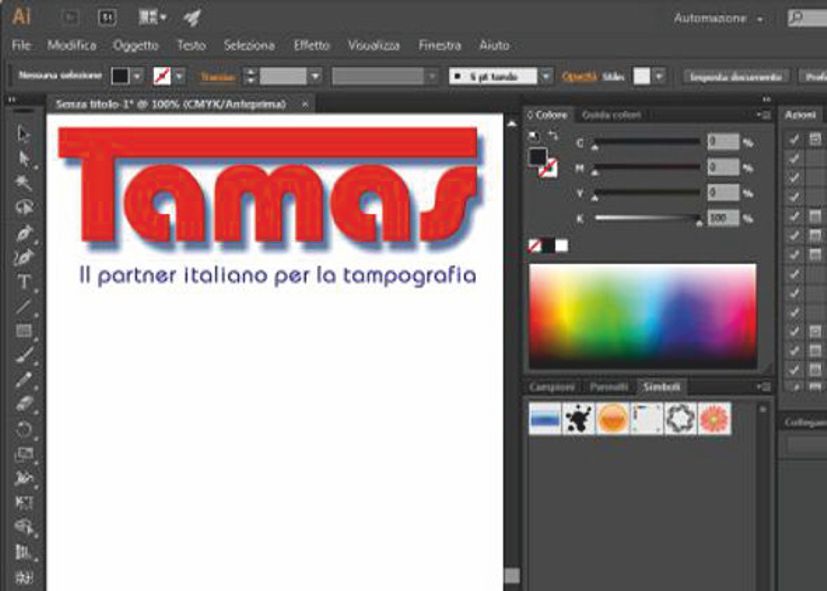This screenshot has height=591, width=827.
Task: Select the Selection arrow tool
Action: 23,134
